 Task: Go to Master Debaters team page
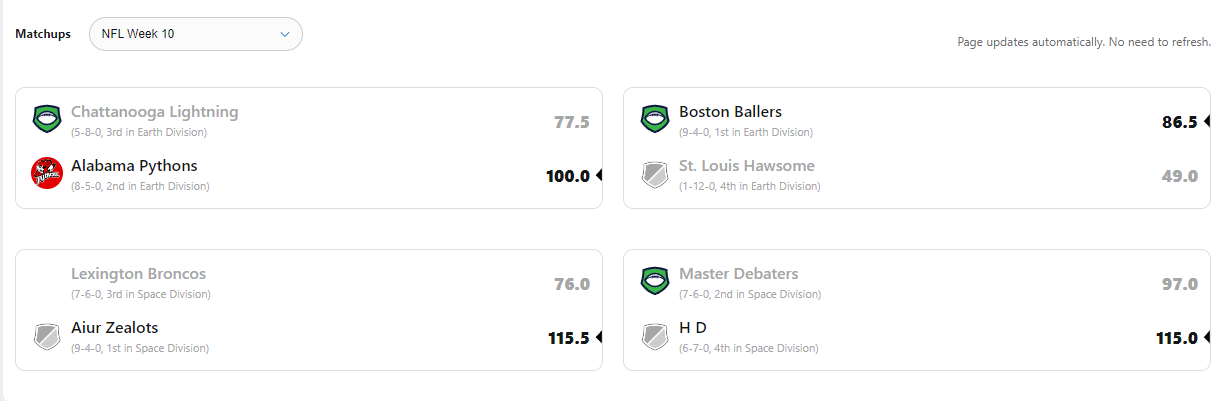738,274
